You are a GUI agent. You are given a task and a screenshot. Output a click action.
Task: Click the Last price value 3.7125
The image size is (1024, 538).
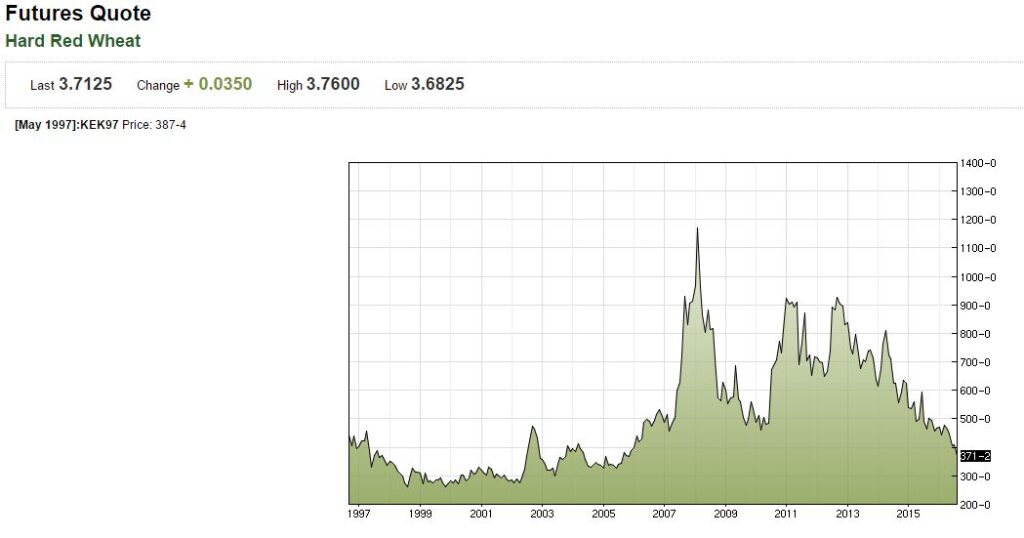pyautogui.click(x=85, y=84)
